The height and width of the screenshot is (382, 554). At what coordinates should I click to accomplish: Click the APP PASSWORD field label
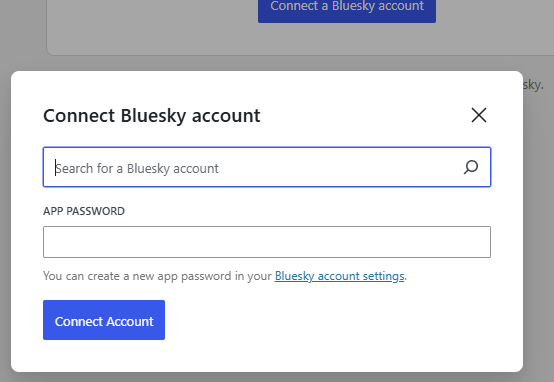click(x=84, y=211)
